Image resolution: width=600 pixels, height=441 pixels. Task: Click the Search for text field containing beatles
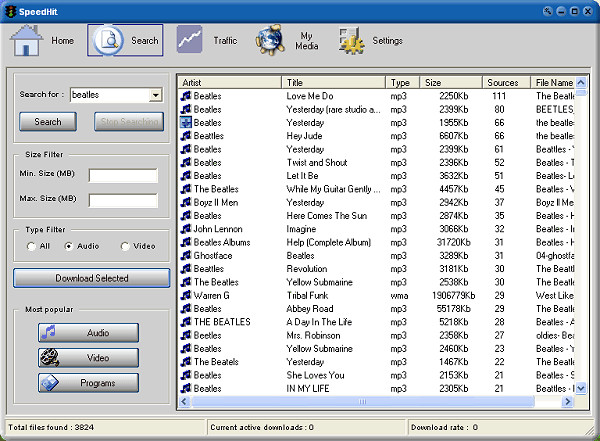(110, 95)
